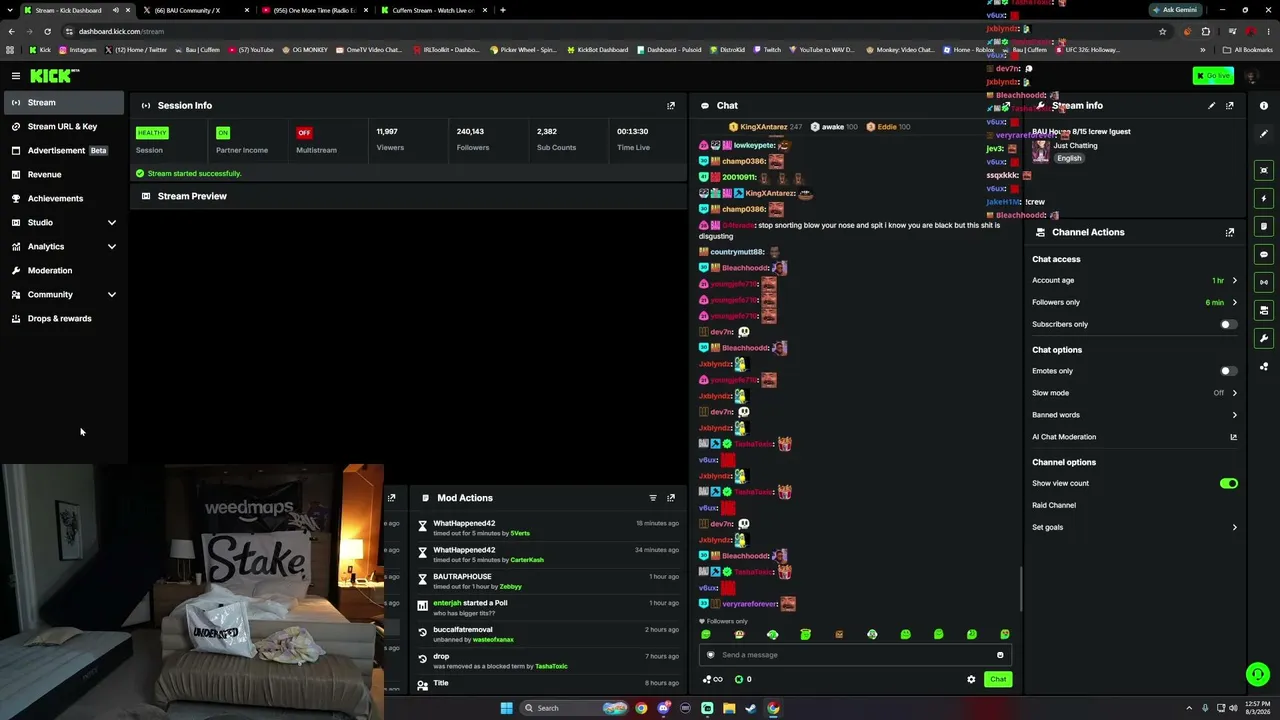Viewport: 1280px width, 720px height.
Task: Open the Moderation page
Action: coord(65,270)
